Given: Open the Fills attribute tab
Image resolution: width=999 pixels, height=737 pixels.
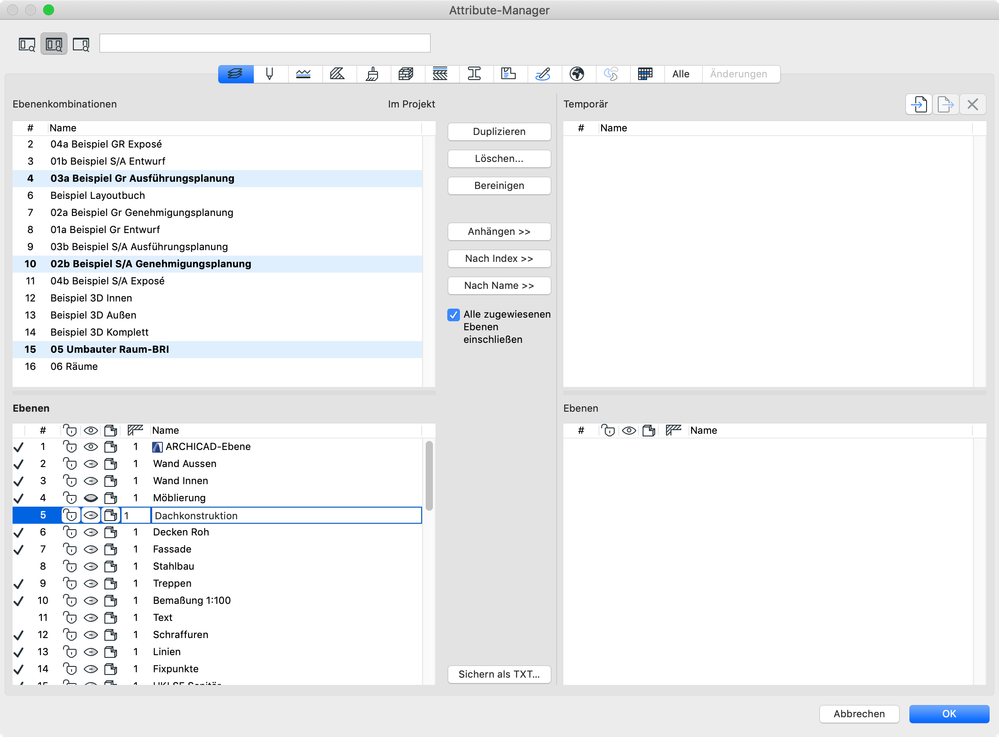Looking at the screenshot, I should (x=337, y=74).
